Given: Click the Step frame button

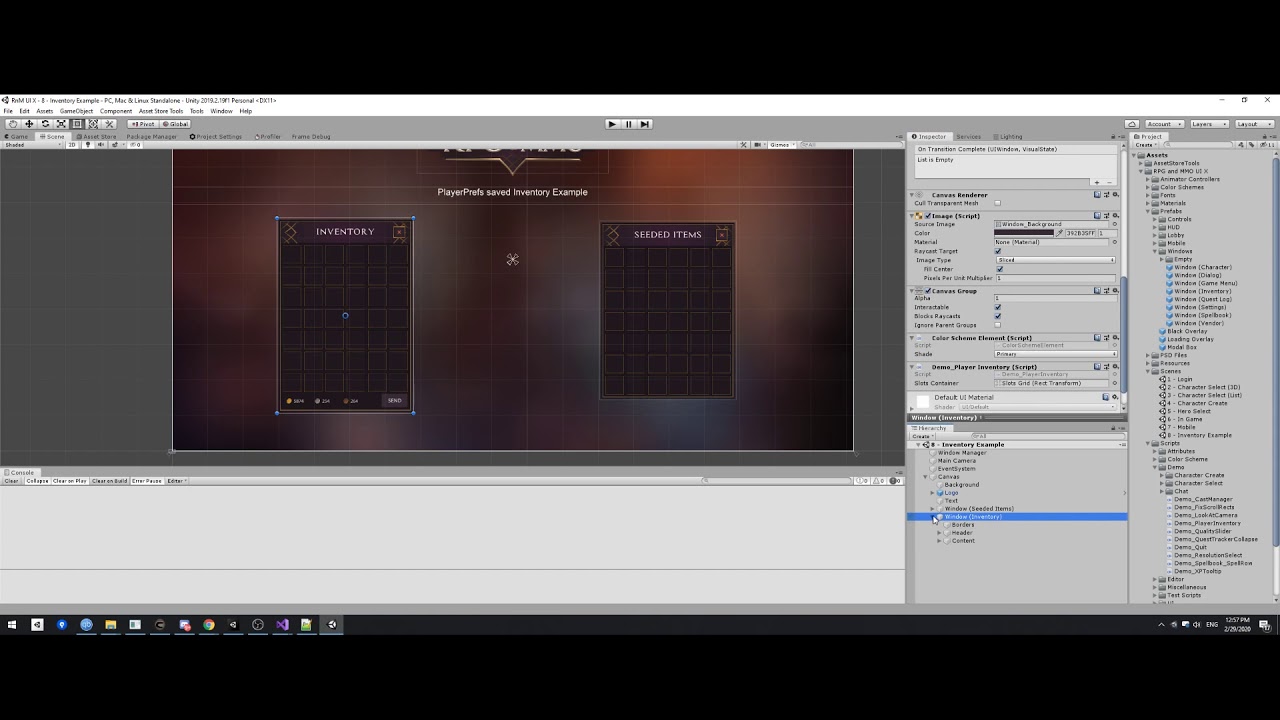Looking at the screenshot, I should (x=645, y=124).
